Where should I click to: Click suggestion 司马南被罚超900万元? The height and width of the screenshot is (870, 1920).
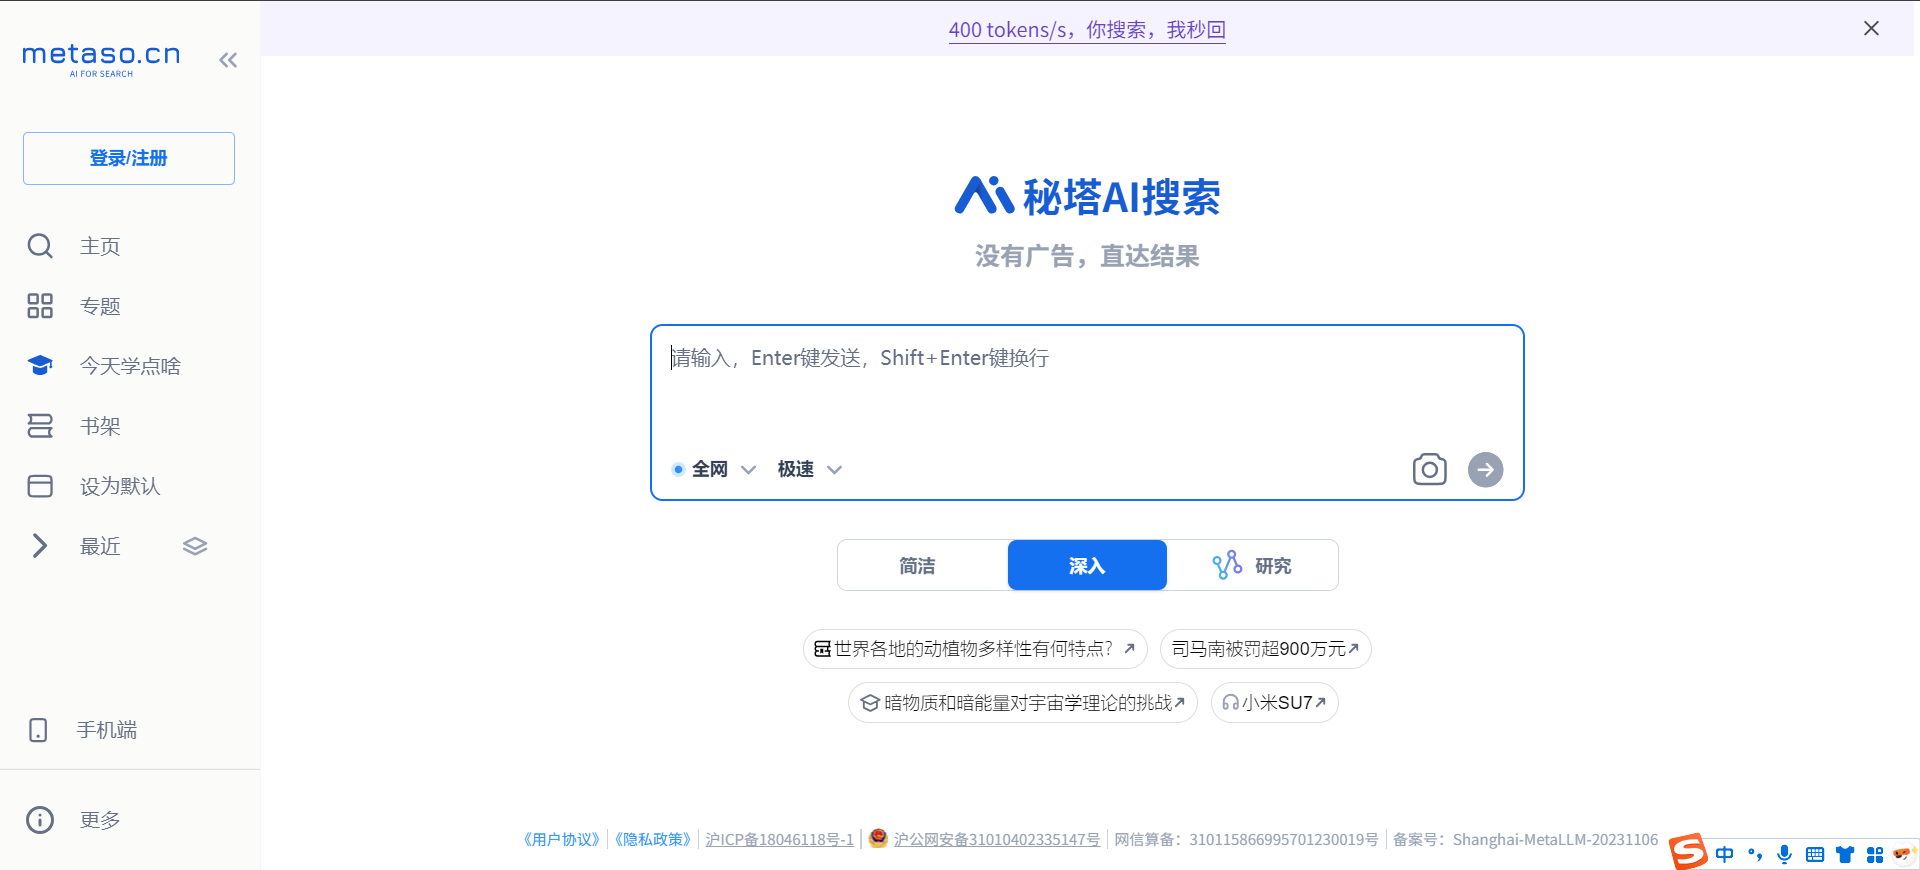tap(1265, 649)
